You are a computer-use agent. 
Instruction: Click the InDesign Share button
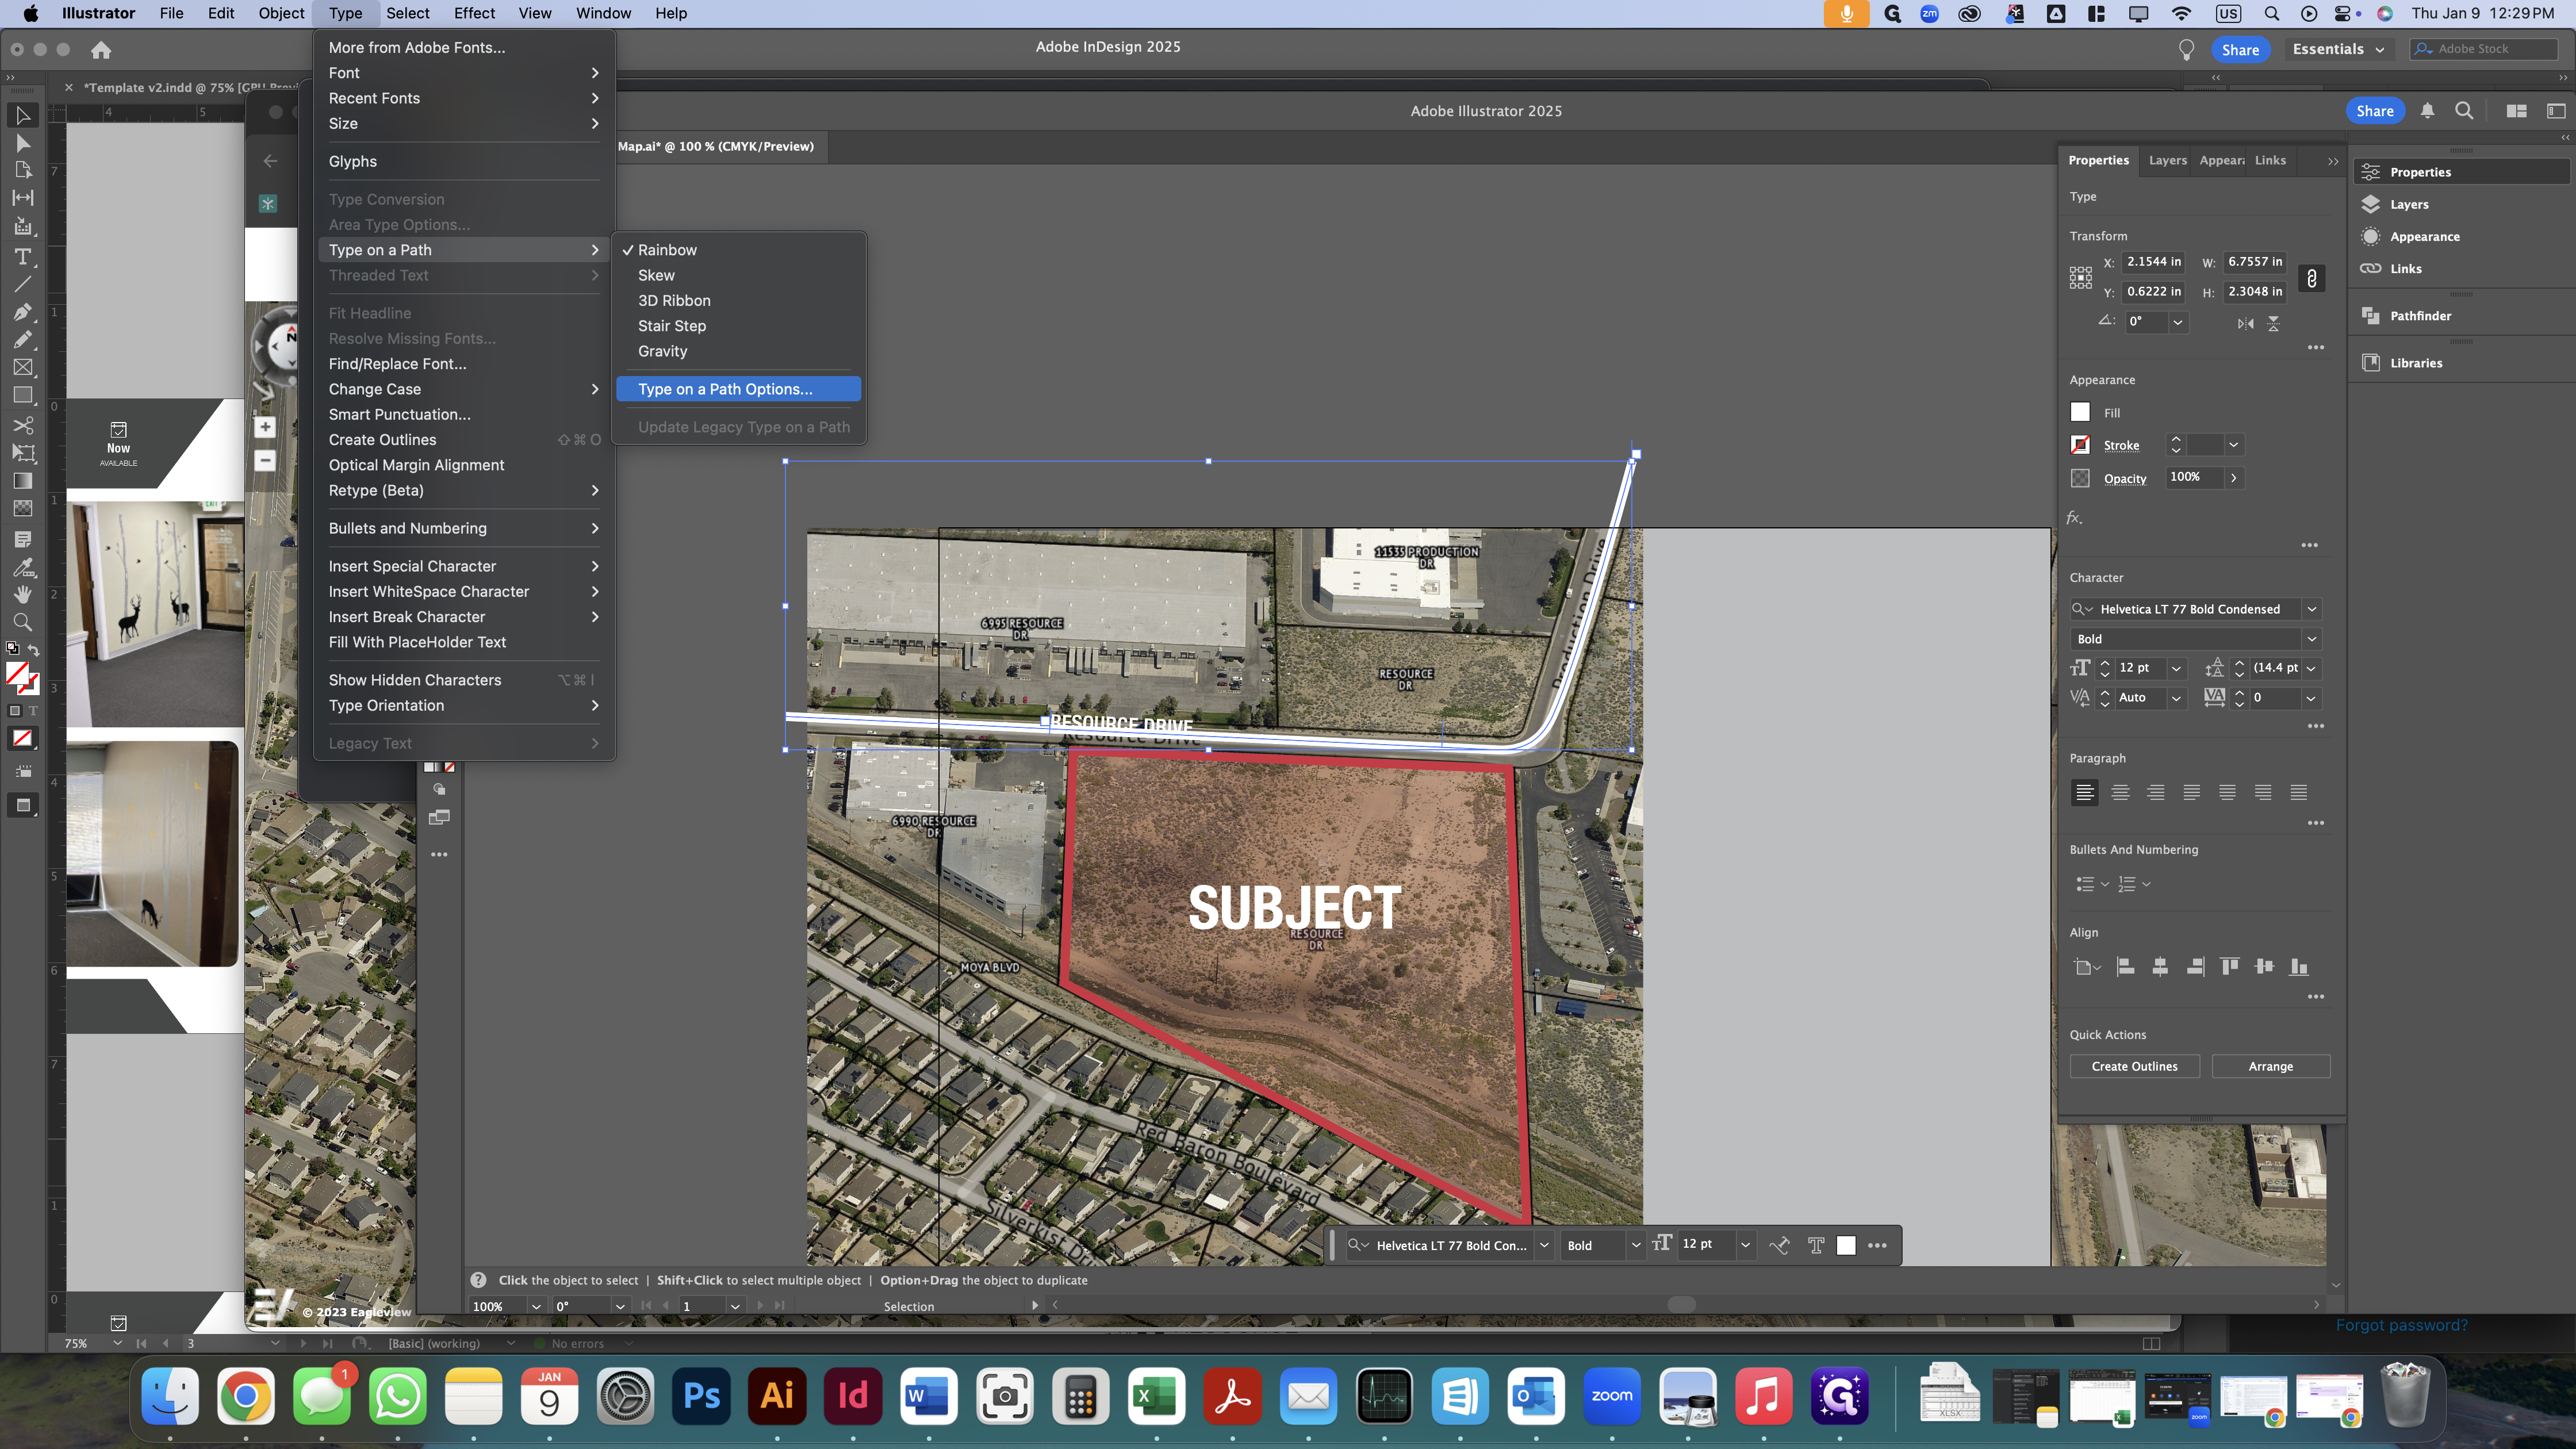tap(2240, 50)
